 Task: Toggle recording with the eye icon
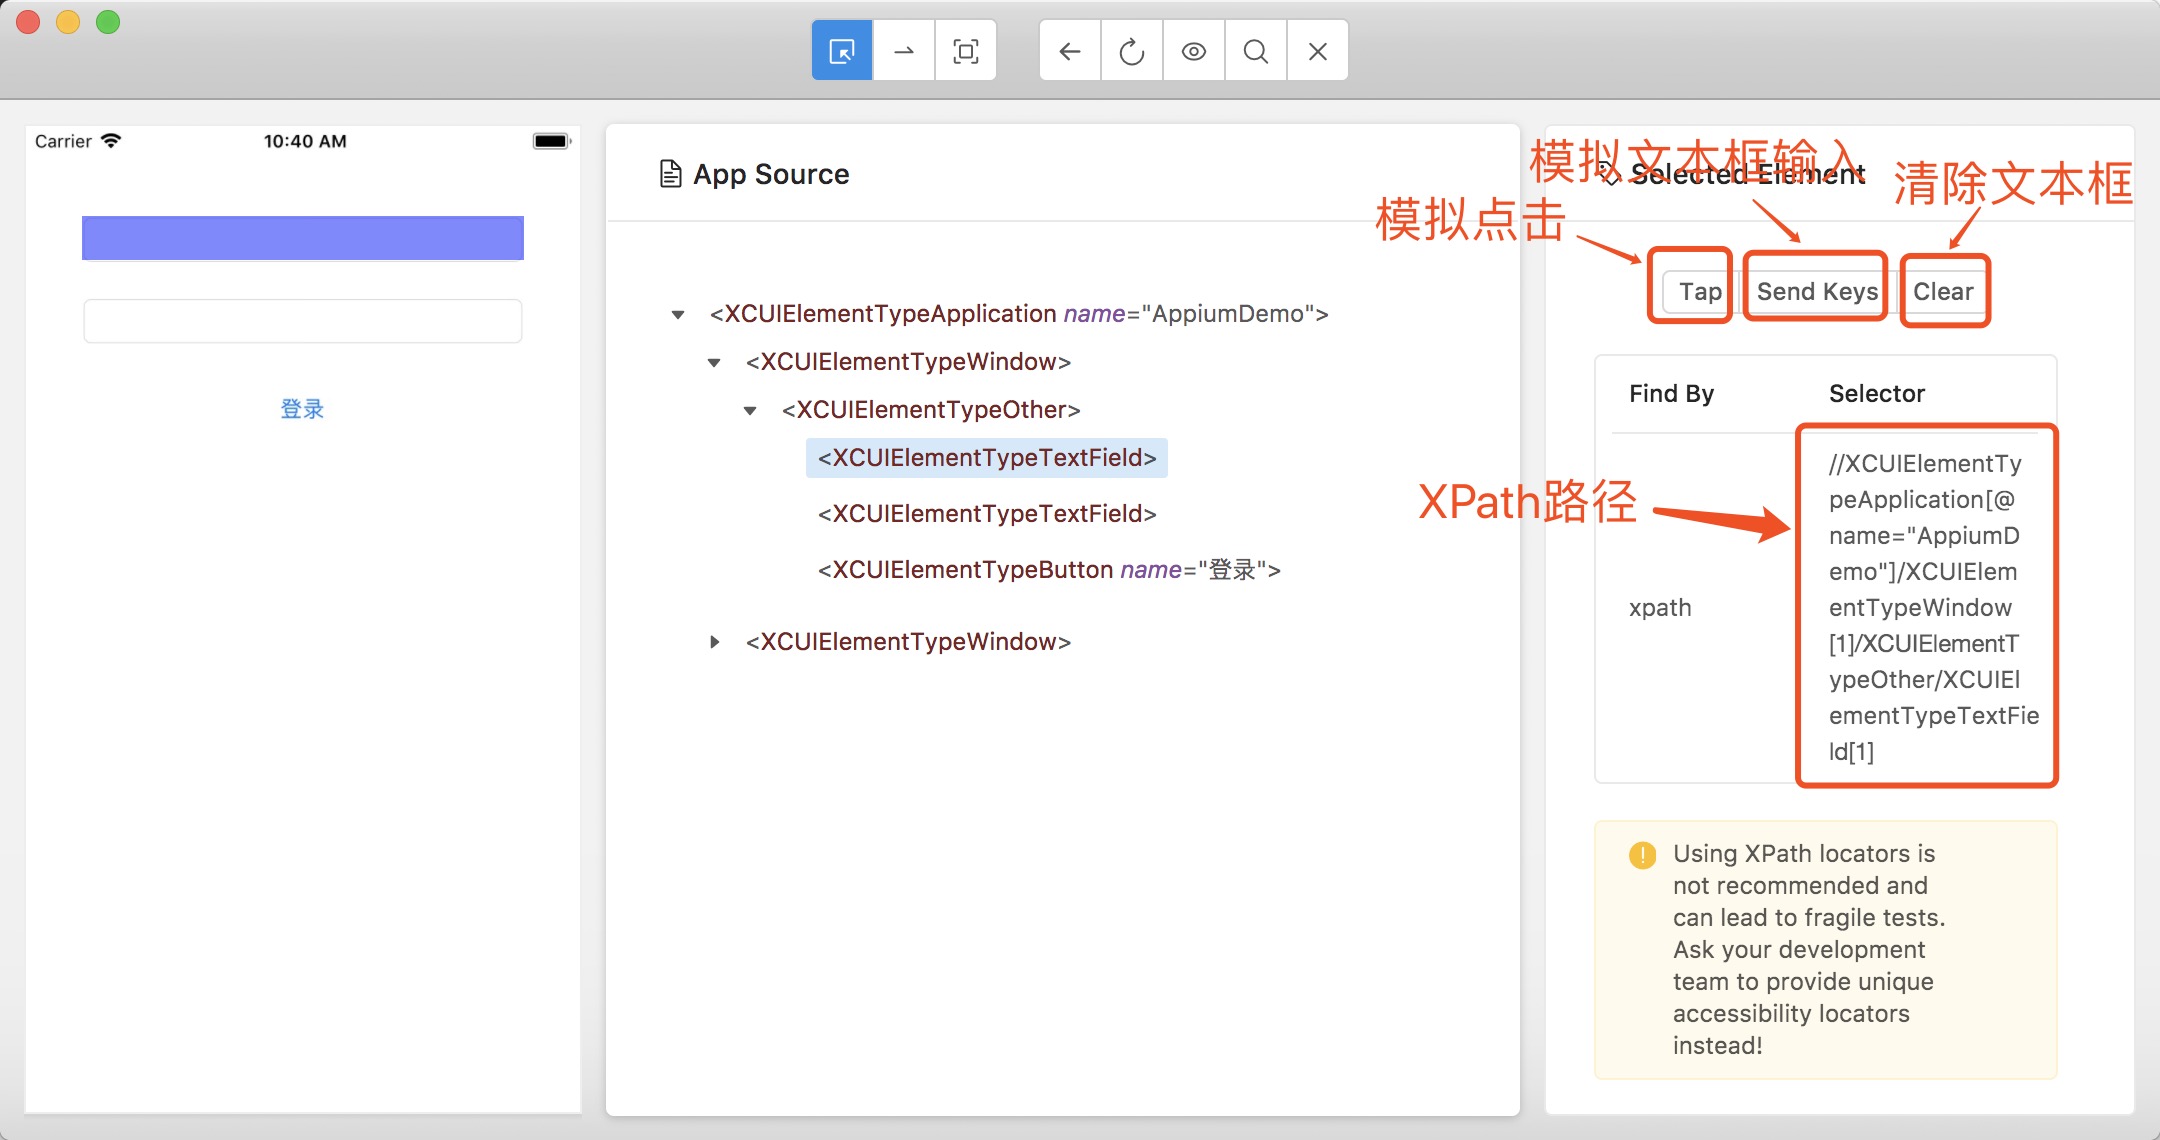point(1194,51)
